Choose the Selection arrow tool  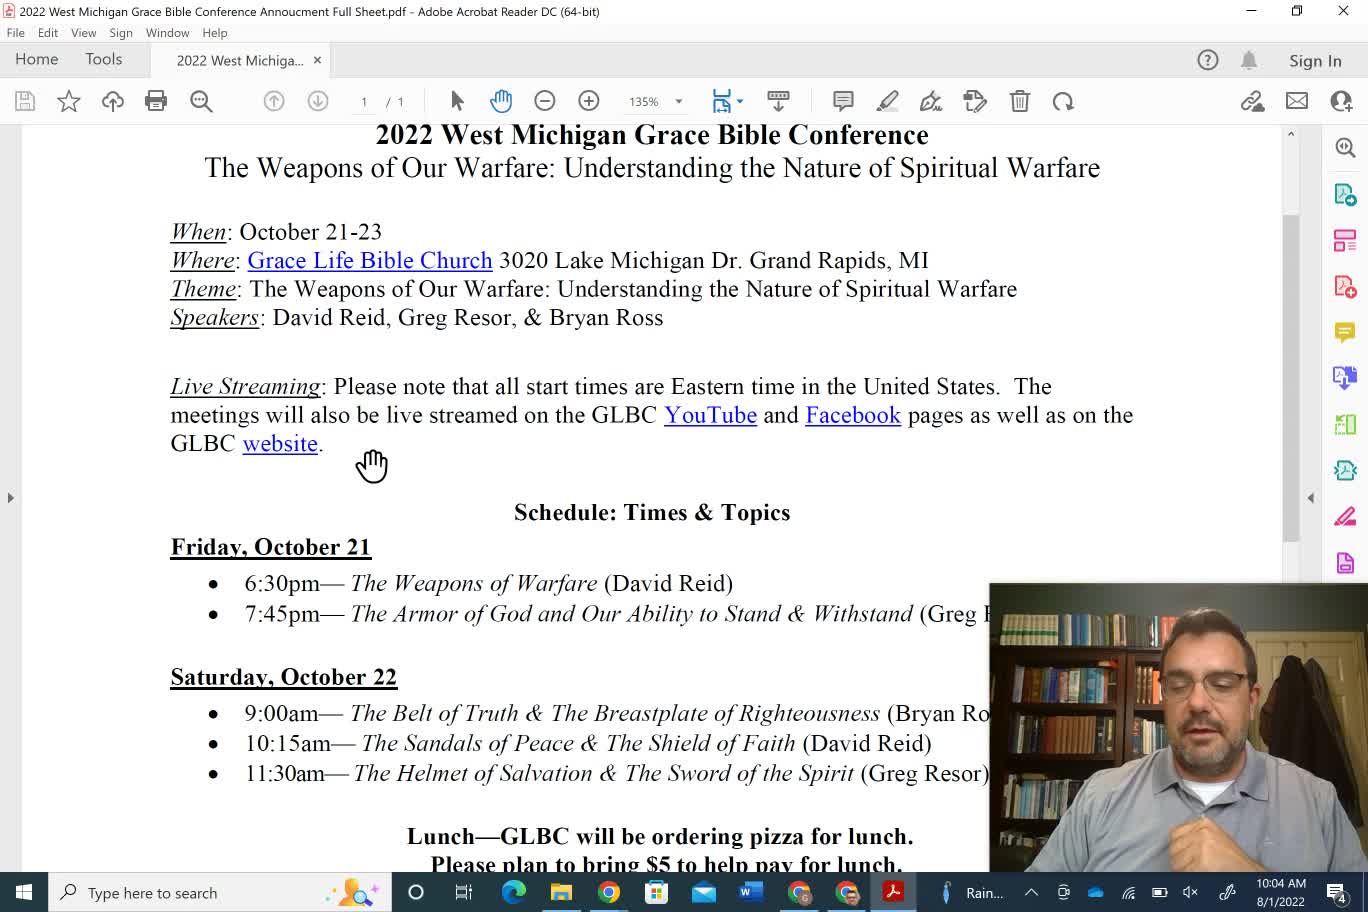click(457, 101)
